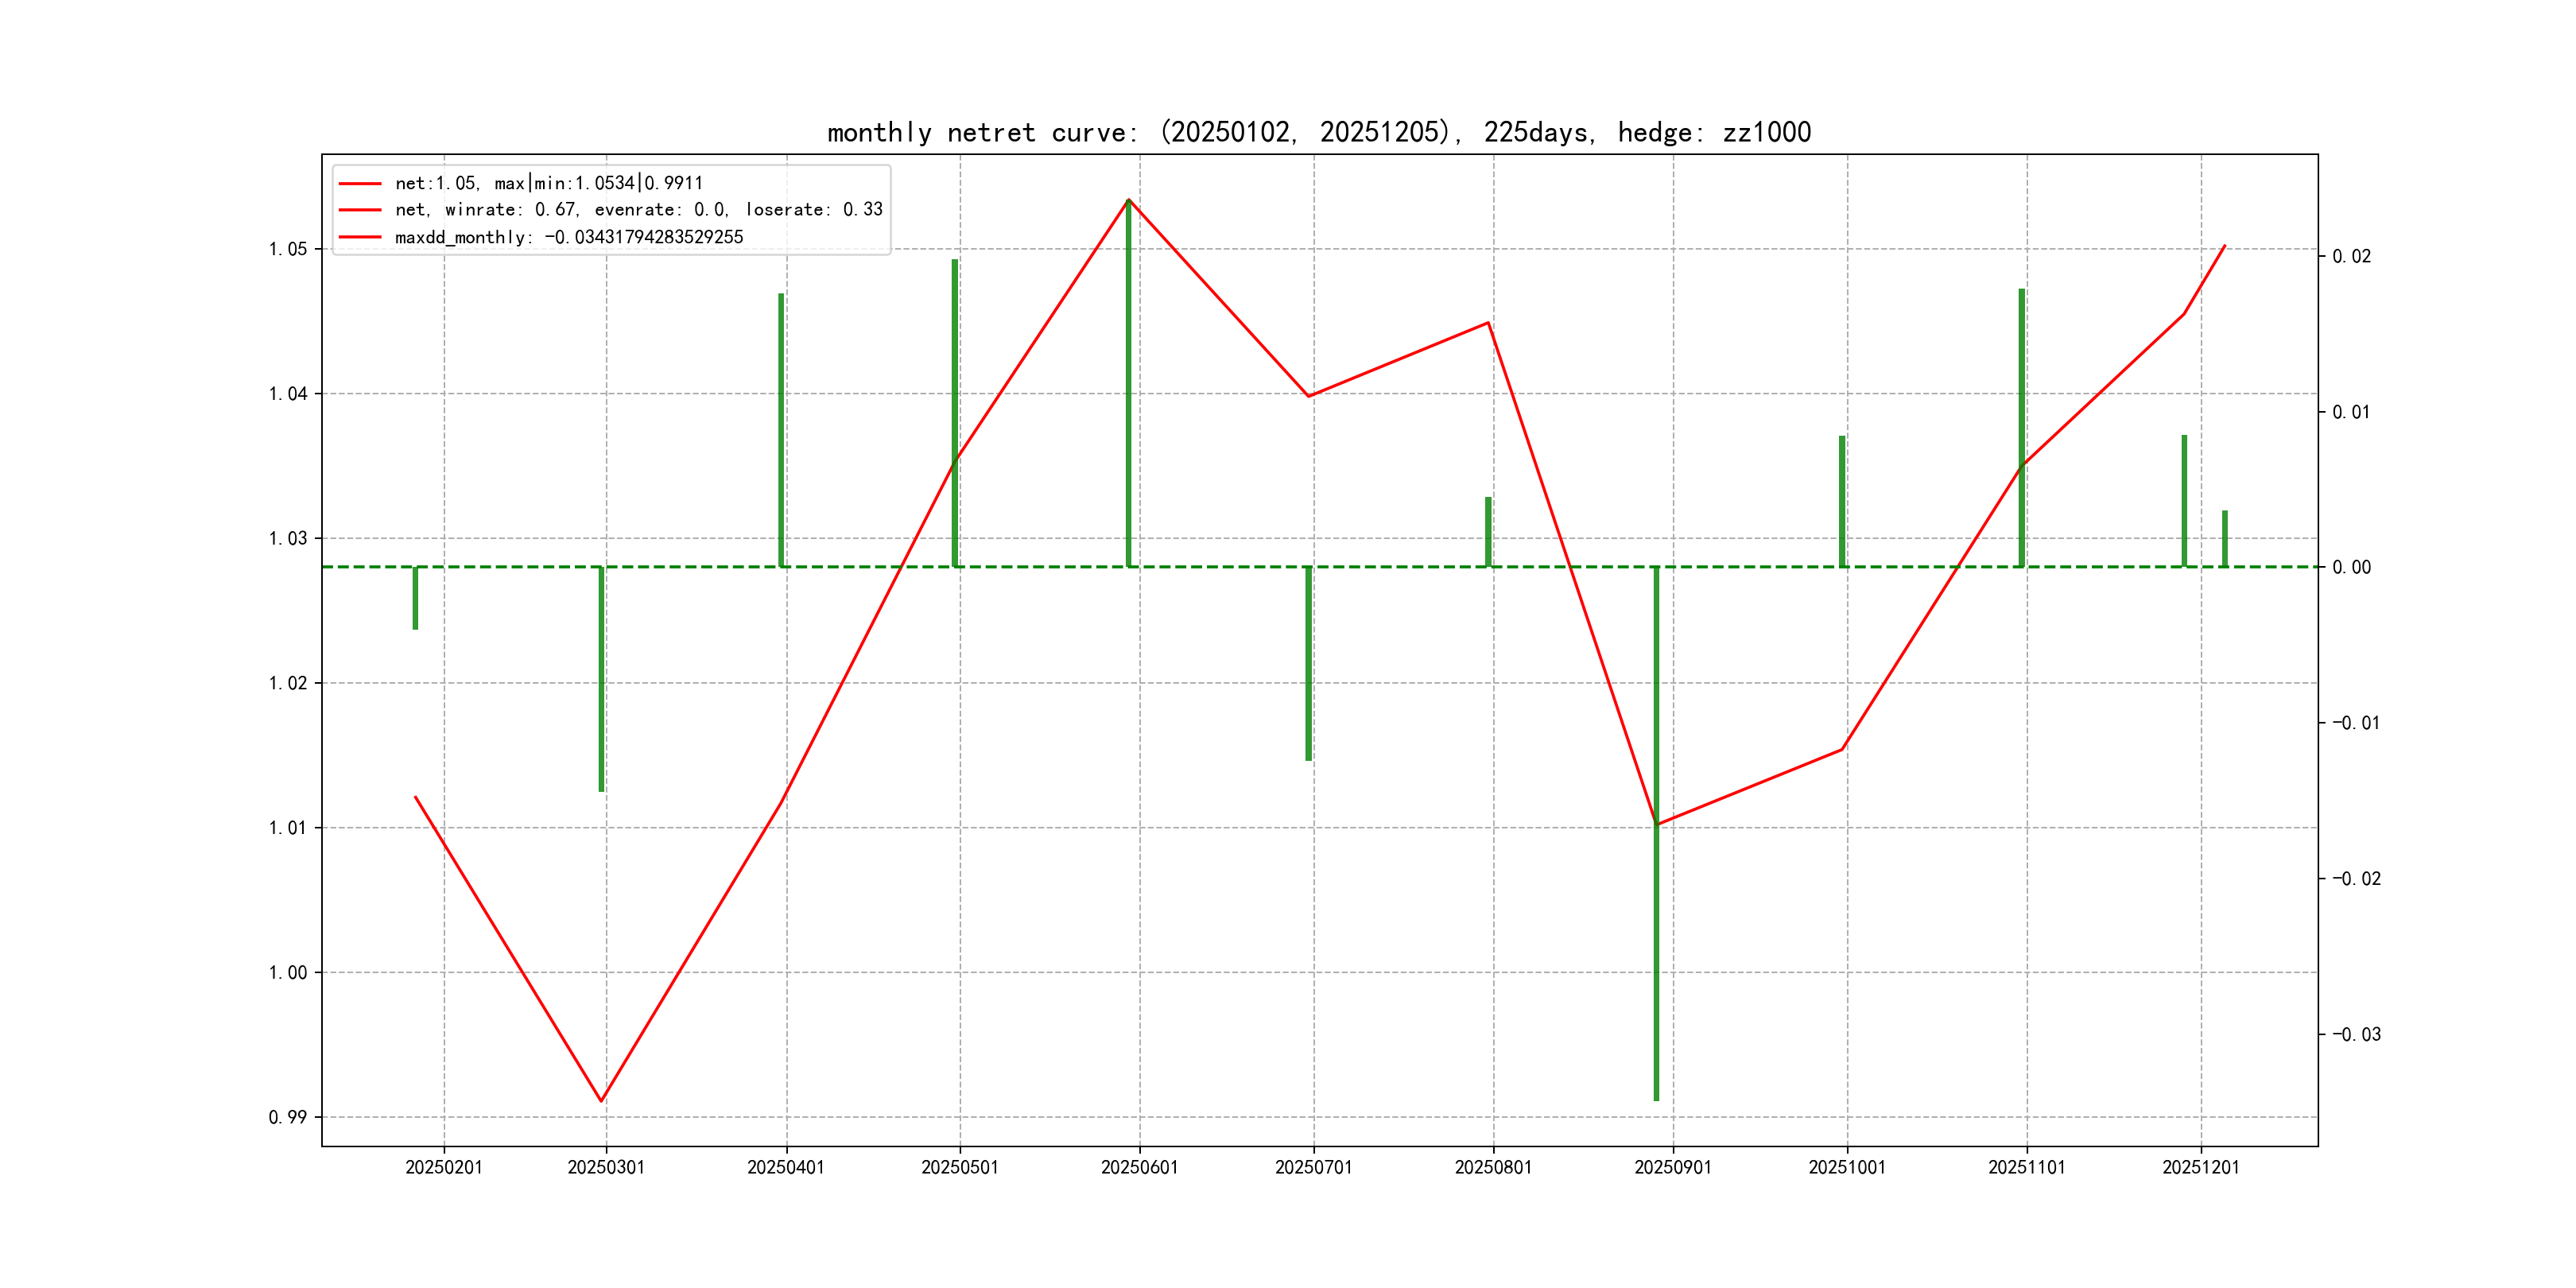
Task: Click the chart title text
Action: 1318,132
